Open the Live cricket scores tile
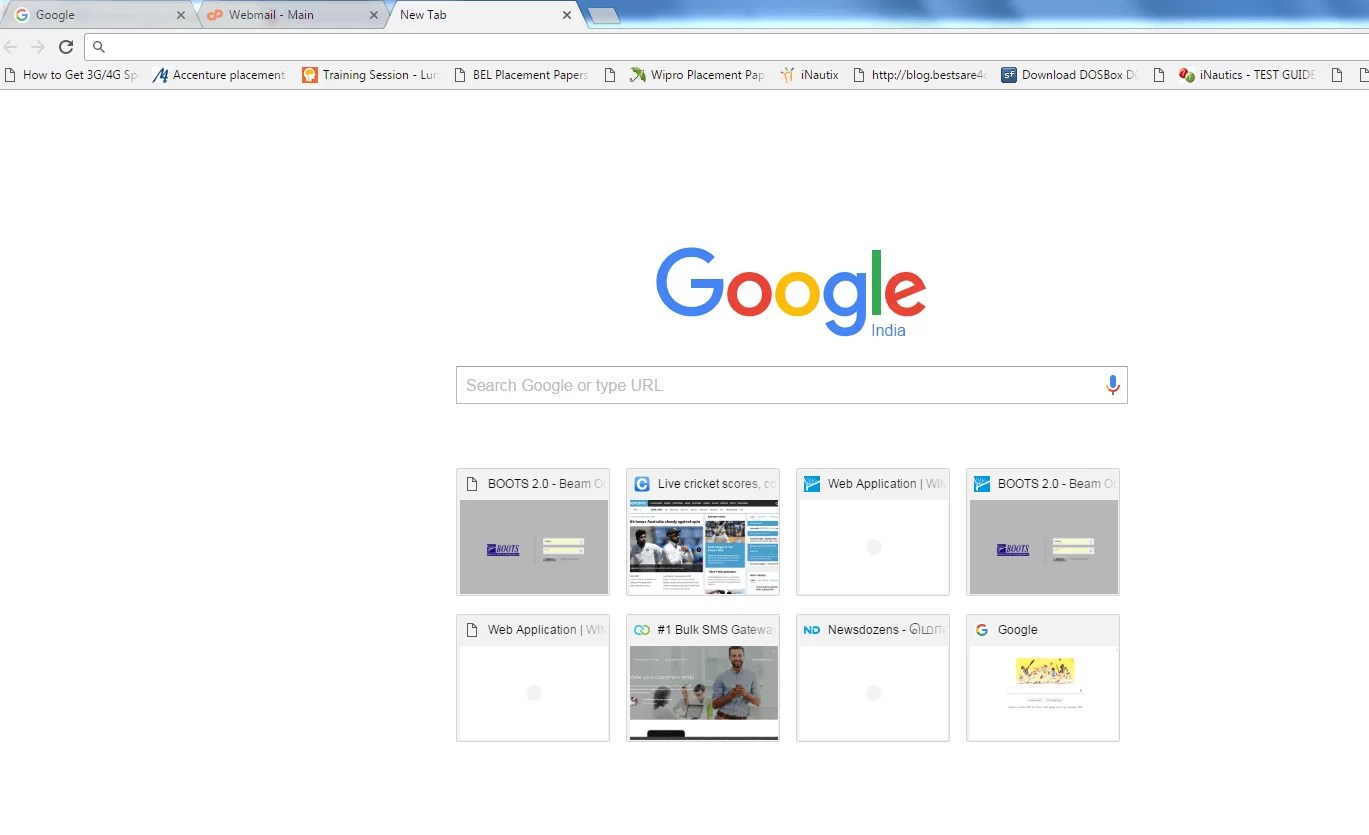The image size is (1369, 835). 703,532
